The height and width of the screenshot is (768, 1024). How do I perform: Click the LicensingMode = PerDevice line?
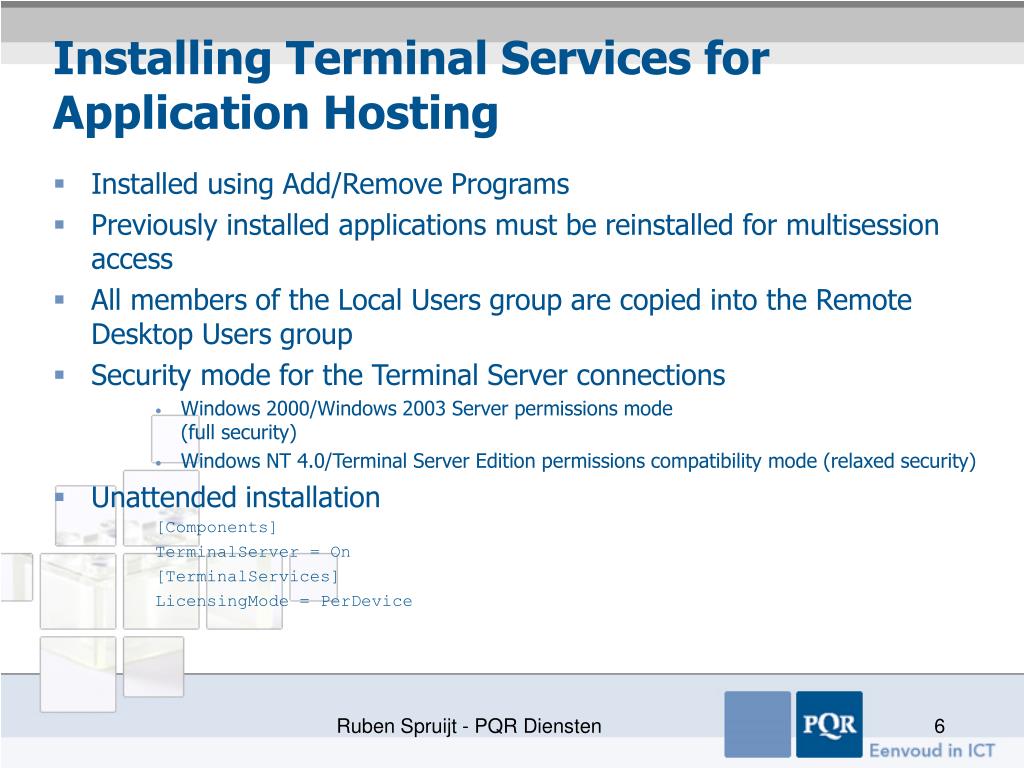283,601
